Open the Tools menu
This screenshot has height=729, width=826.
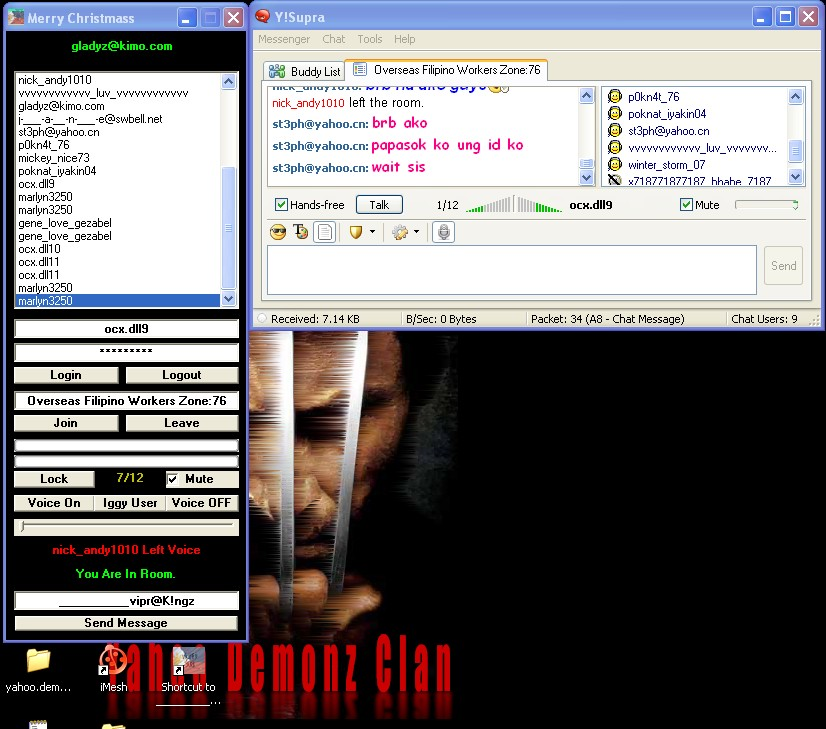369,39
